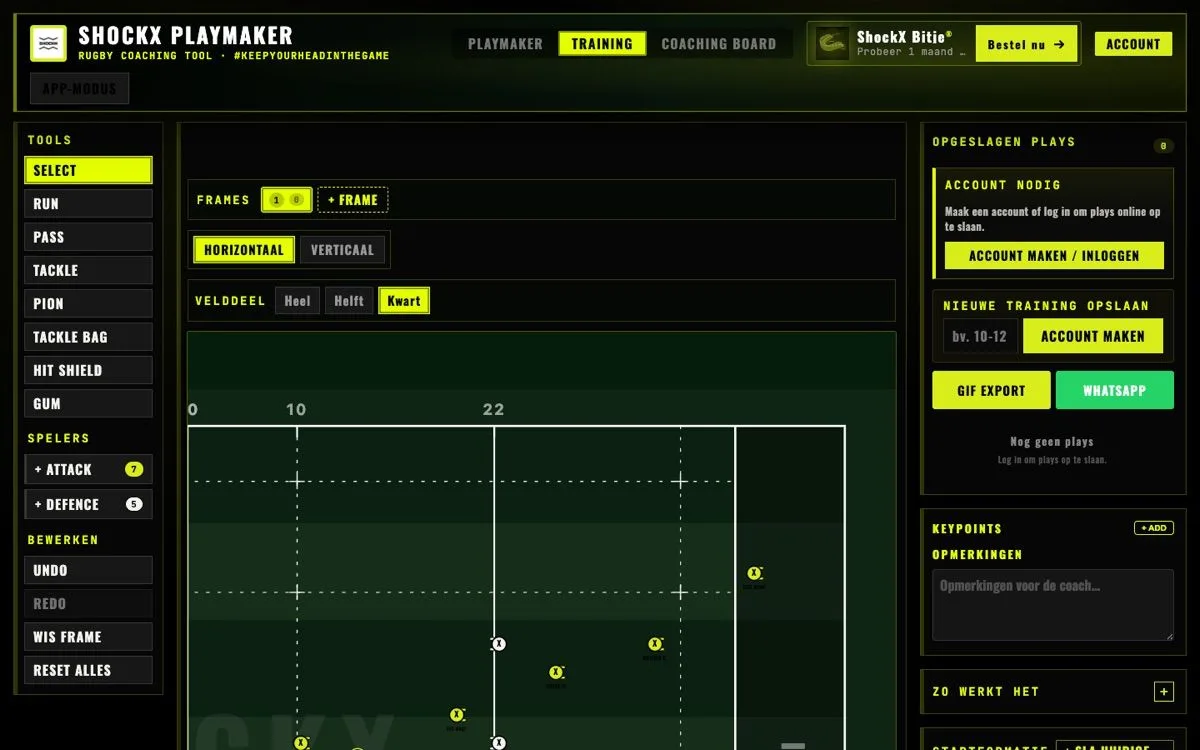Share the play via WhatsApp
This screenshot has height=750, width=1200.
coord(1114,391)
